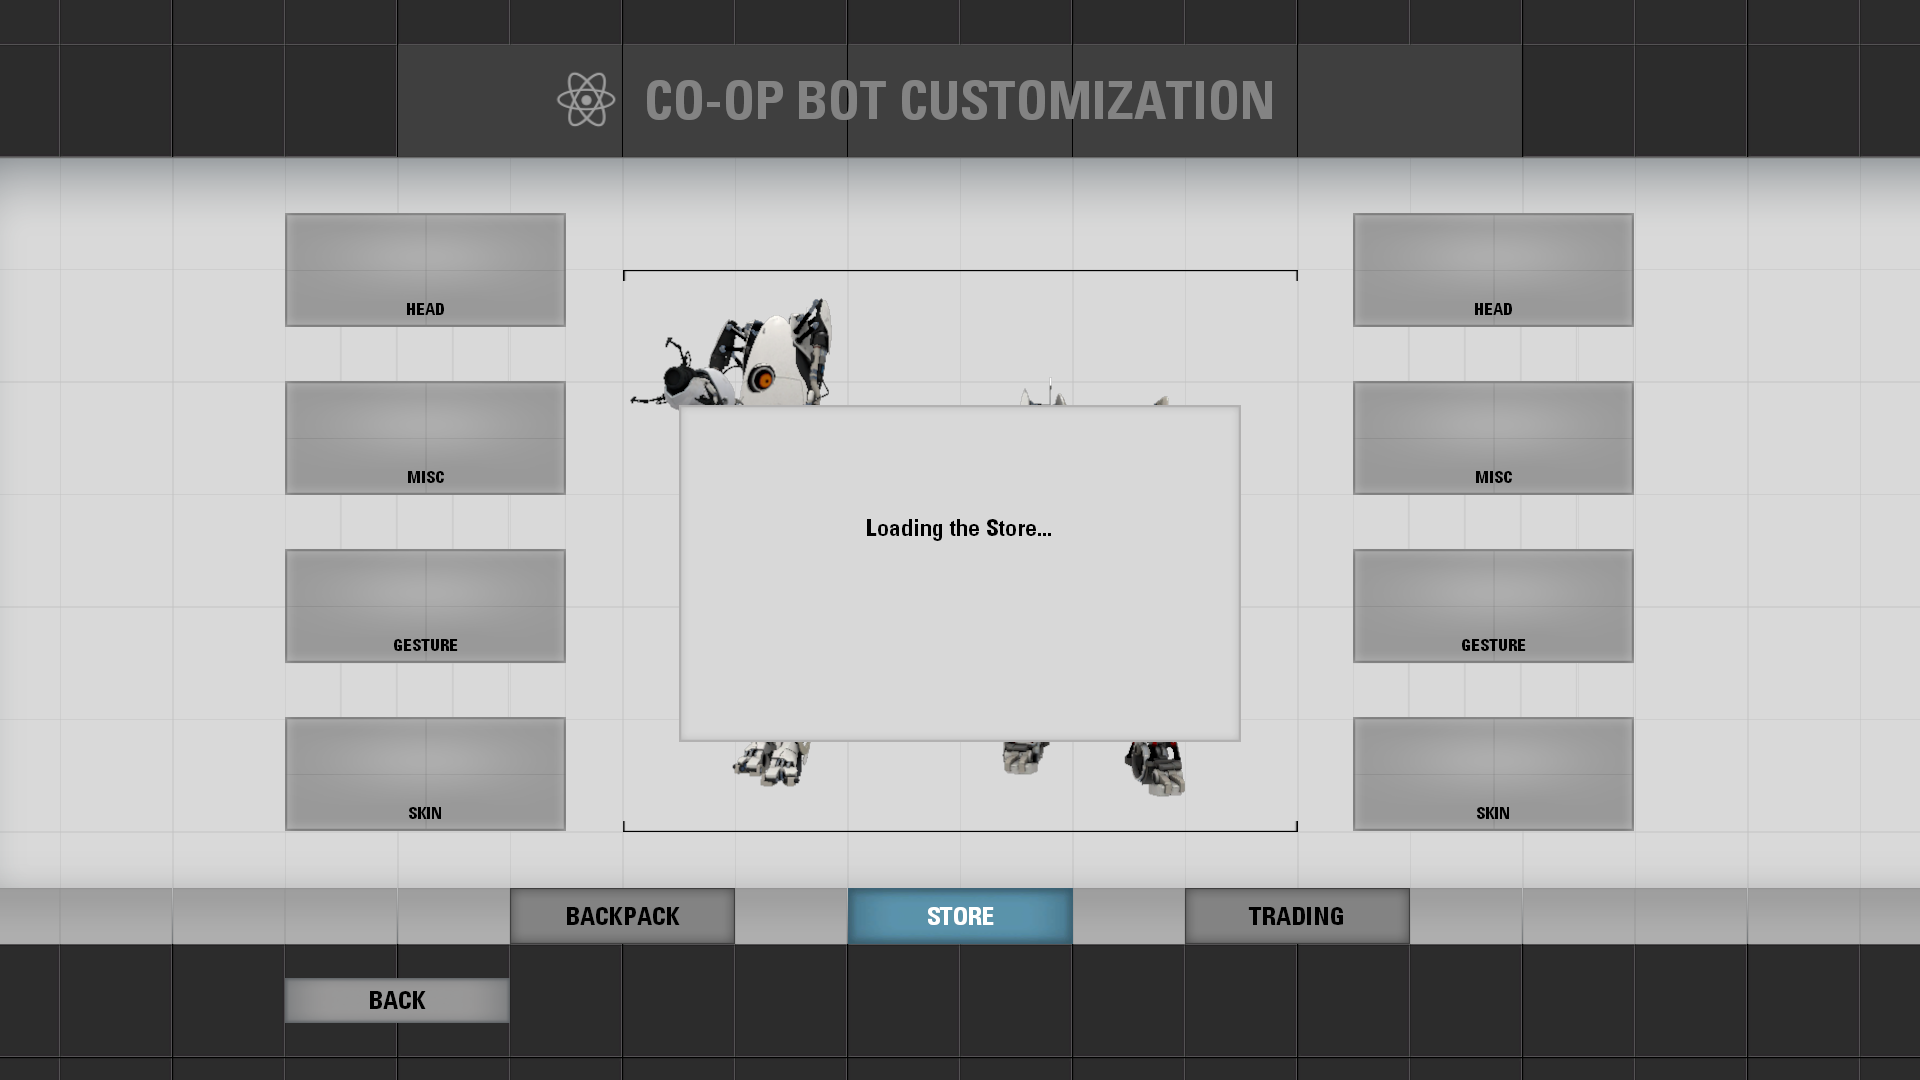This screenshot has height=1080, width=1920.
Task: Click the 'CO-OP BOT CUSTOMIZATION' title
Action: pyautogui.click(x=960, y=101)
